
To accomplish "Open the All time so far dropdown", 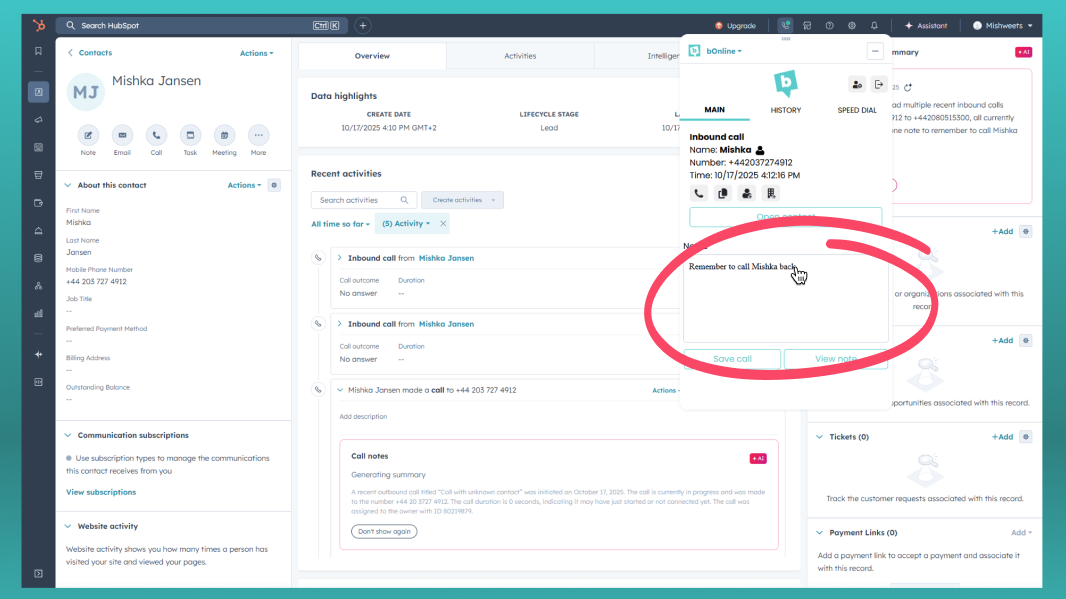I will [x=340, y=224].
